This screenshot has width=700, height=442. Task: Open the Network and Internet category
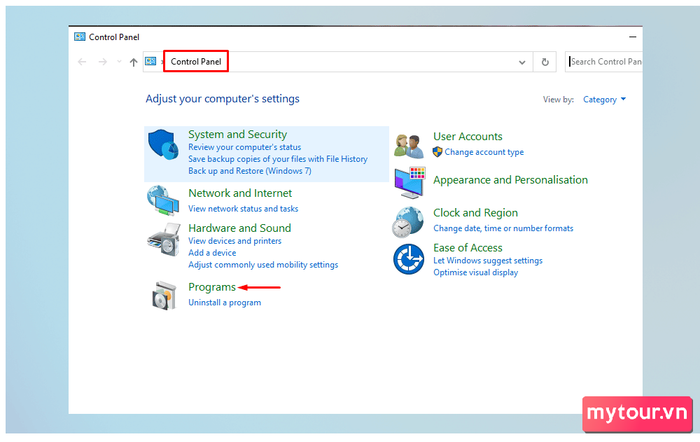tap(240, 193)
